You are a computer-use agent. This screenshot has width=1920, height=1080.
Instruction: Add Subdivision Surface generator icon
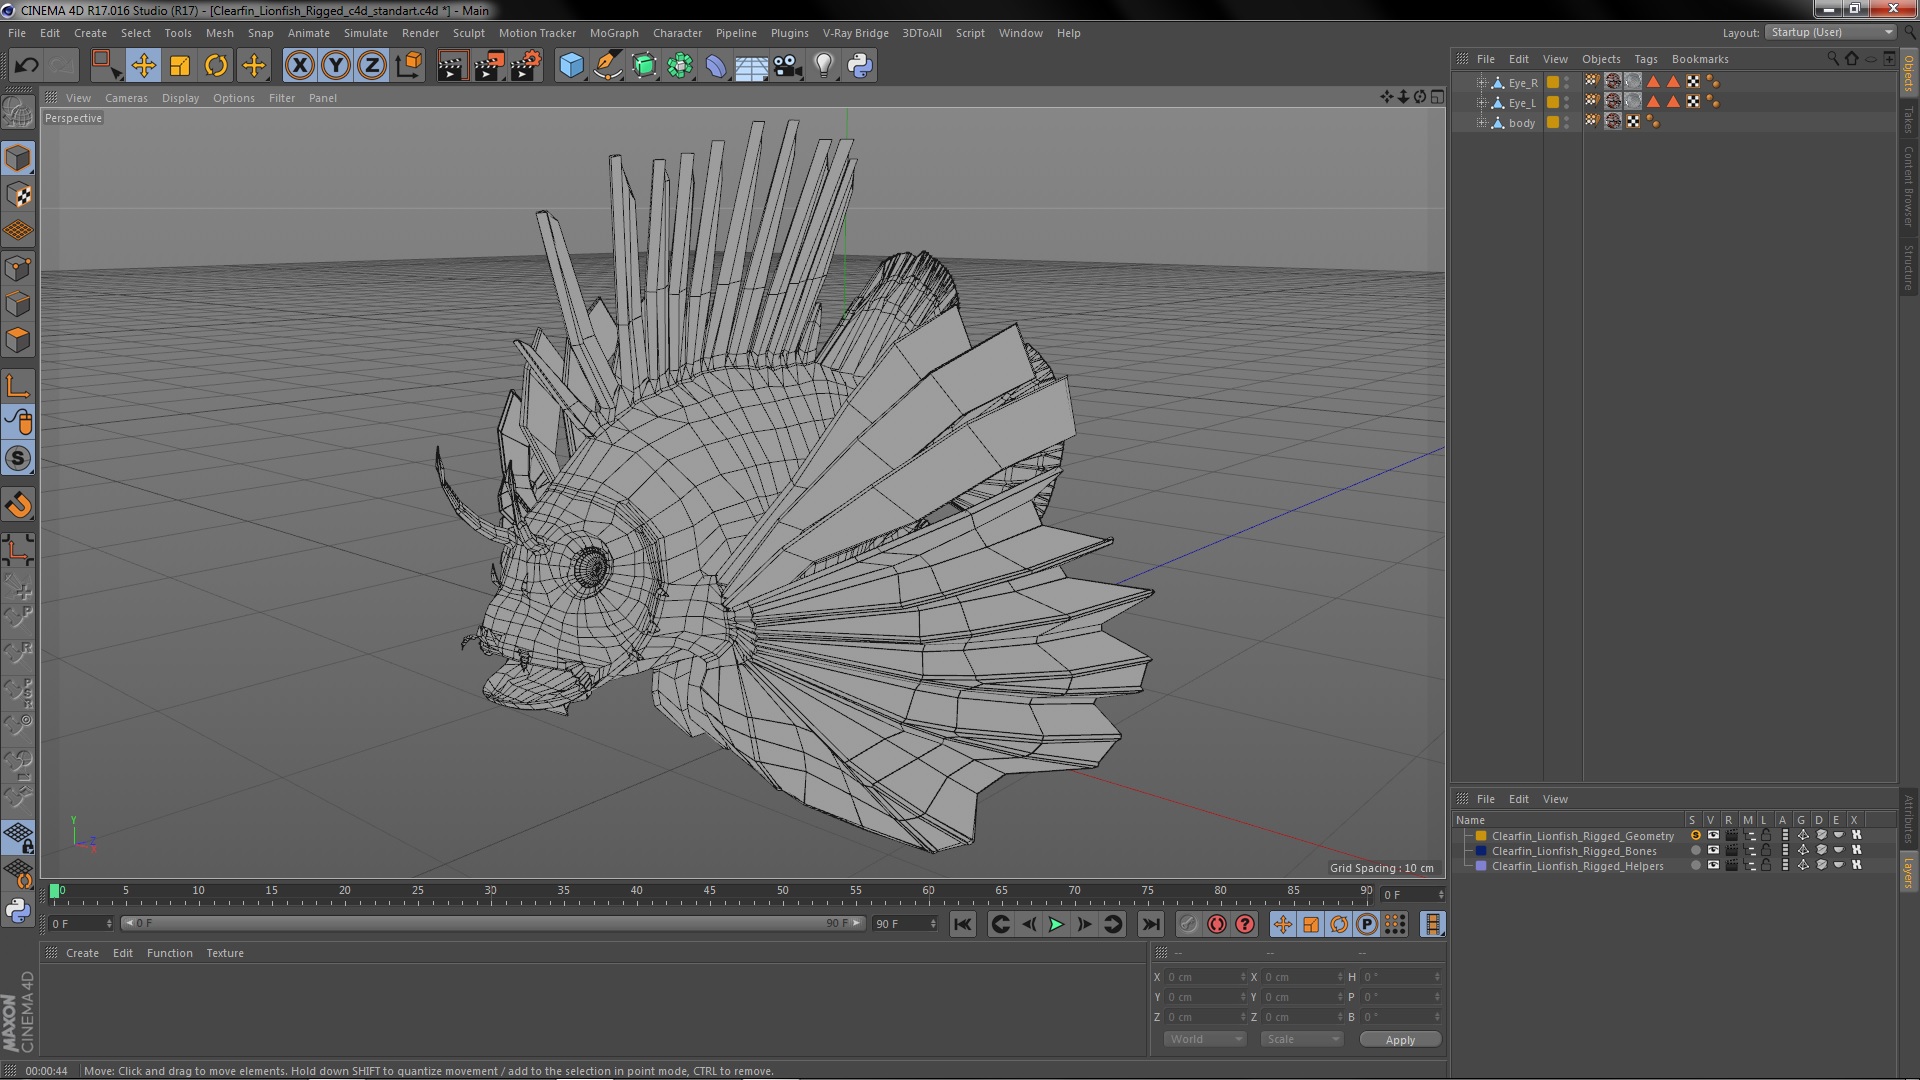[x=644, y=66]
